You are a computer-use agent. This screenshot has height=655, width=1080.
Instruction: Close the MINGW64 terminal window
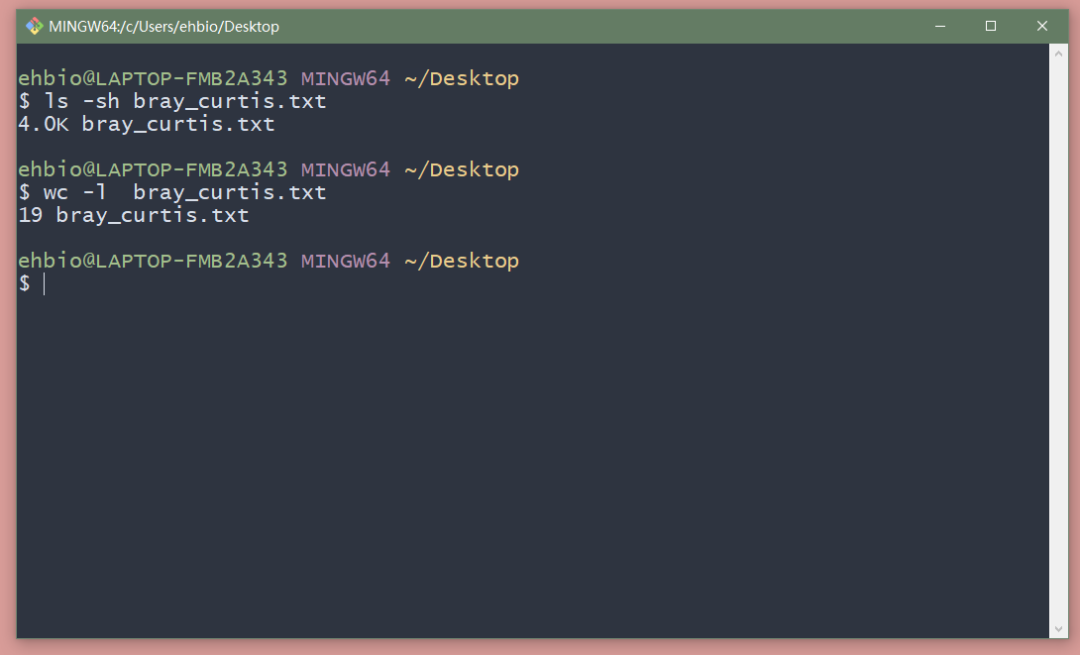[1042, 26]
